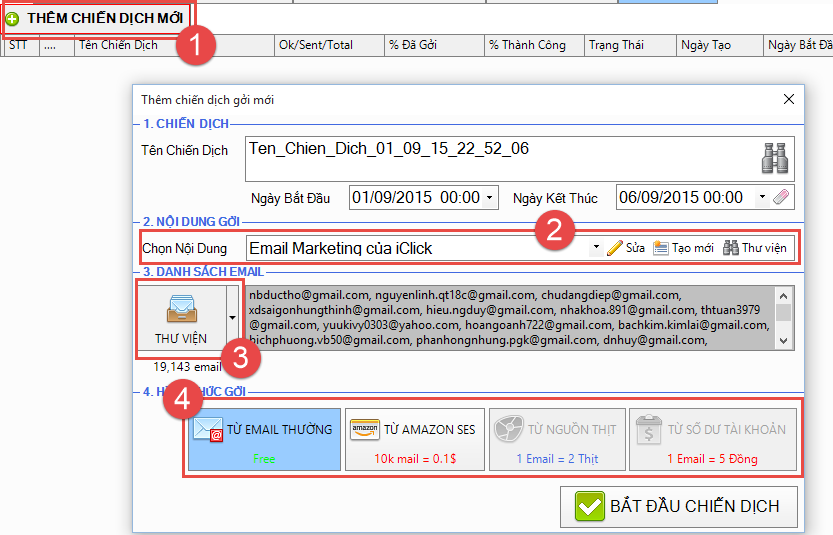Open Ngày Bắt Đầu date picker dropdown
The image size is (833, 535).
[x=489, y=198]
